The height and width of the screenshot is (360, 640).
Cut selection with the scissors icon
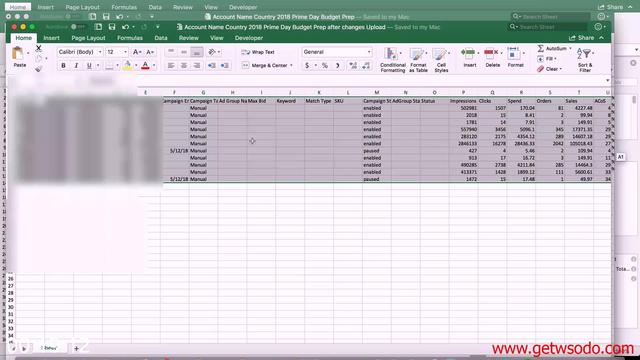[x=39, y=48]
